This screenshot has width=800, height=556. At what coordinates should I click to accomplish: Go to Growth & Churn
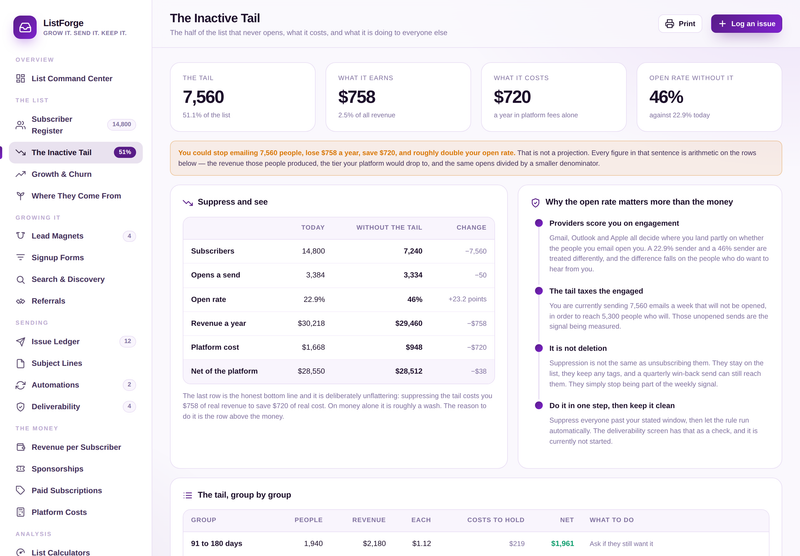tap(76, 174)
